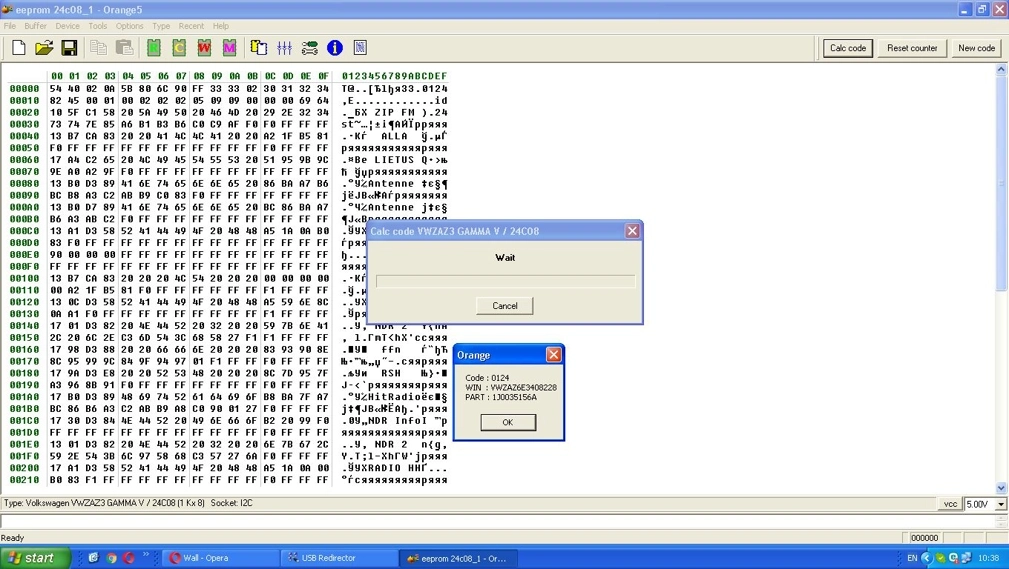Viewport: 1009px width, 569px height.
Task: Click the Wait progress bar
Action: tap(505, 281)
